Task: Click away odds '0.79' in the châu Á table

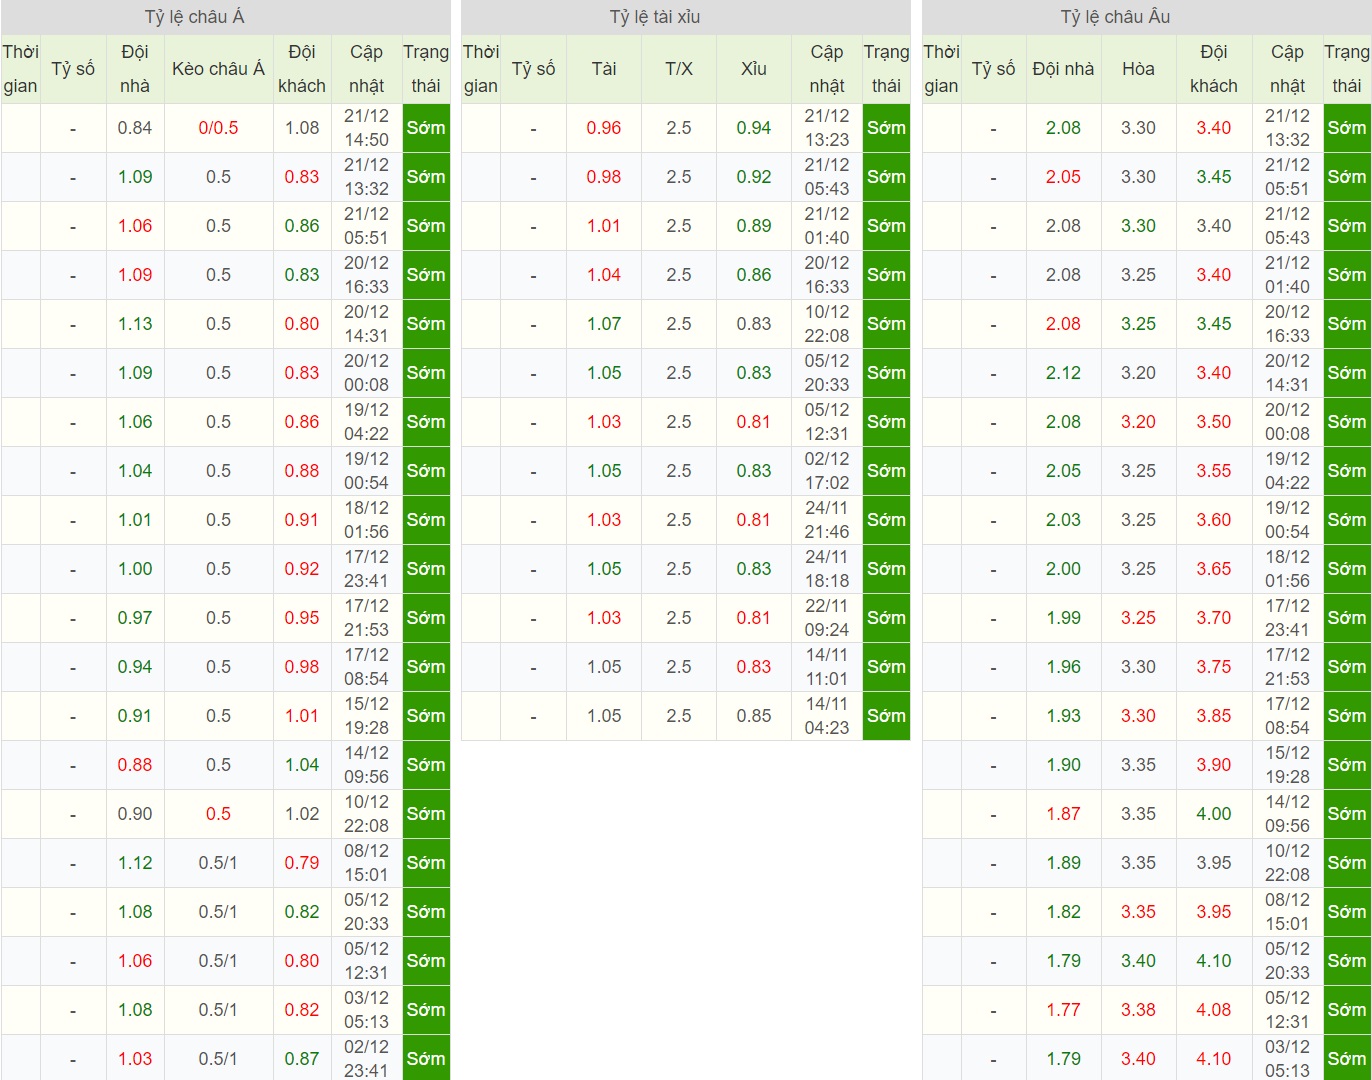Action: (x=302, y=863)
